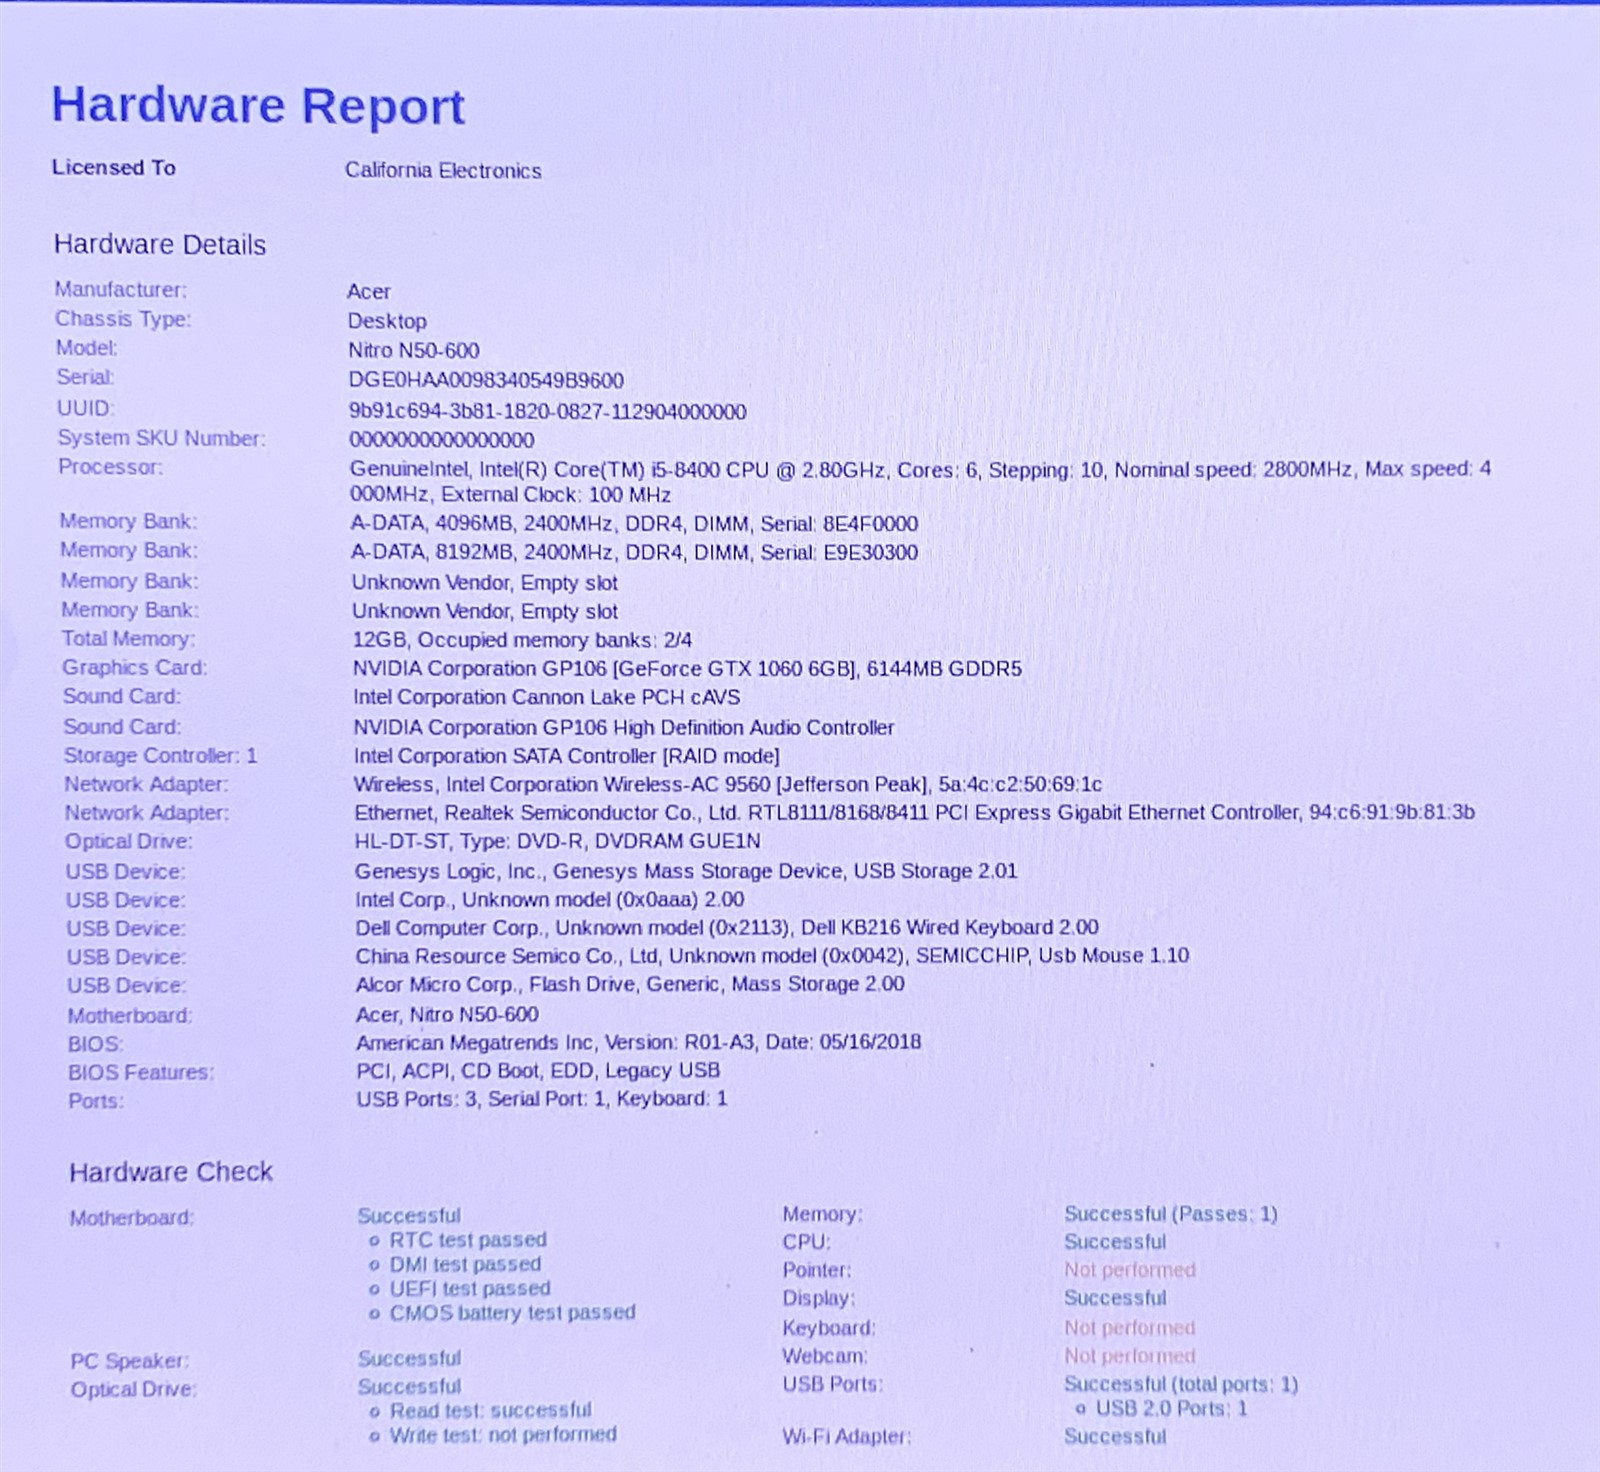Image resolution: width=1600 pixels, height=1472 pixels.
Task: Click the Motherboard value Acer, Nitro N50-600
Action: (x=447, y=1014)
